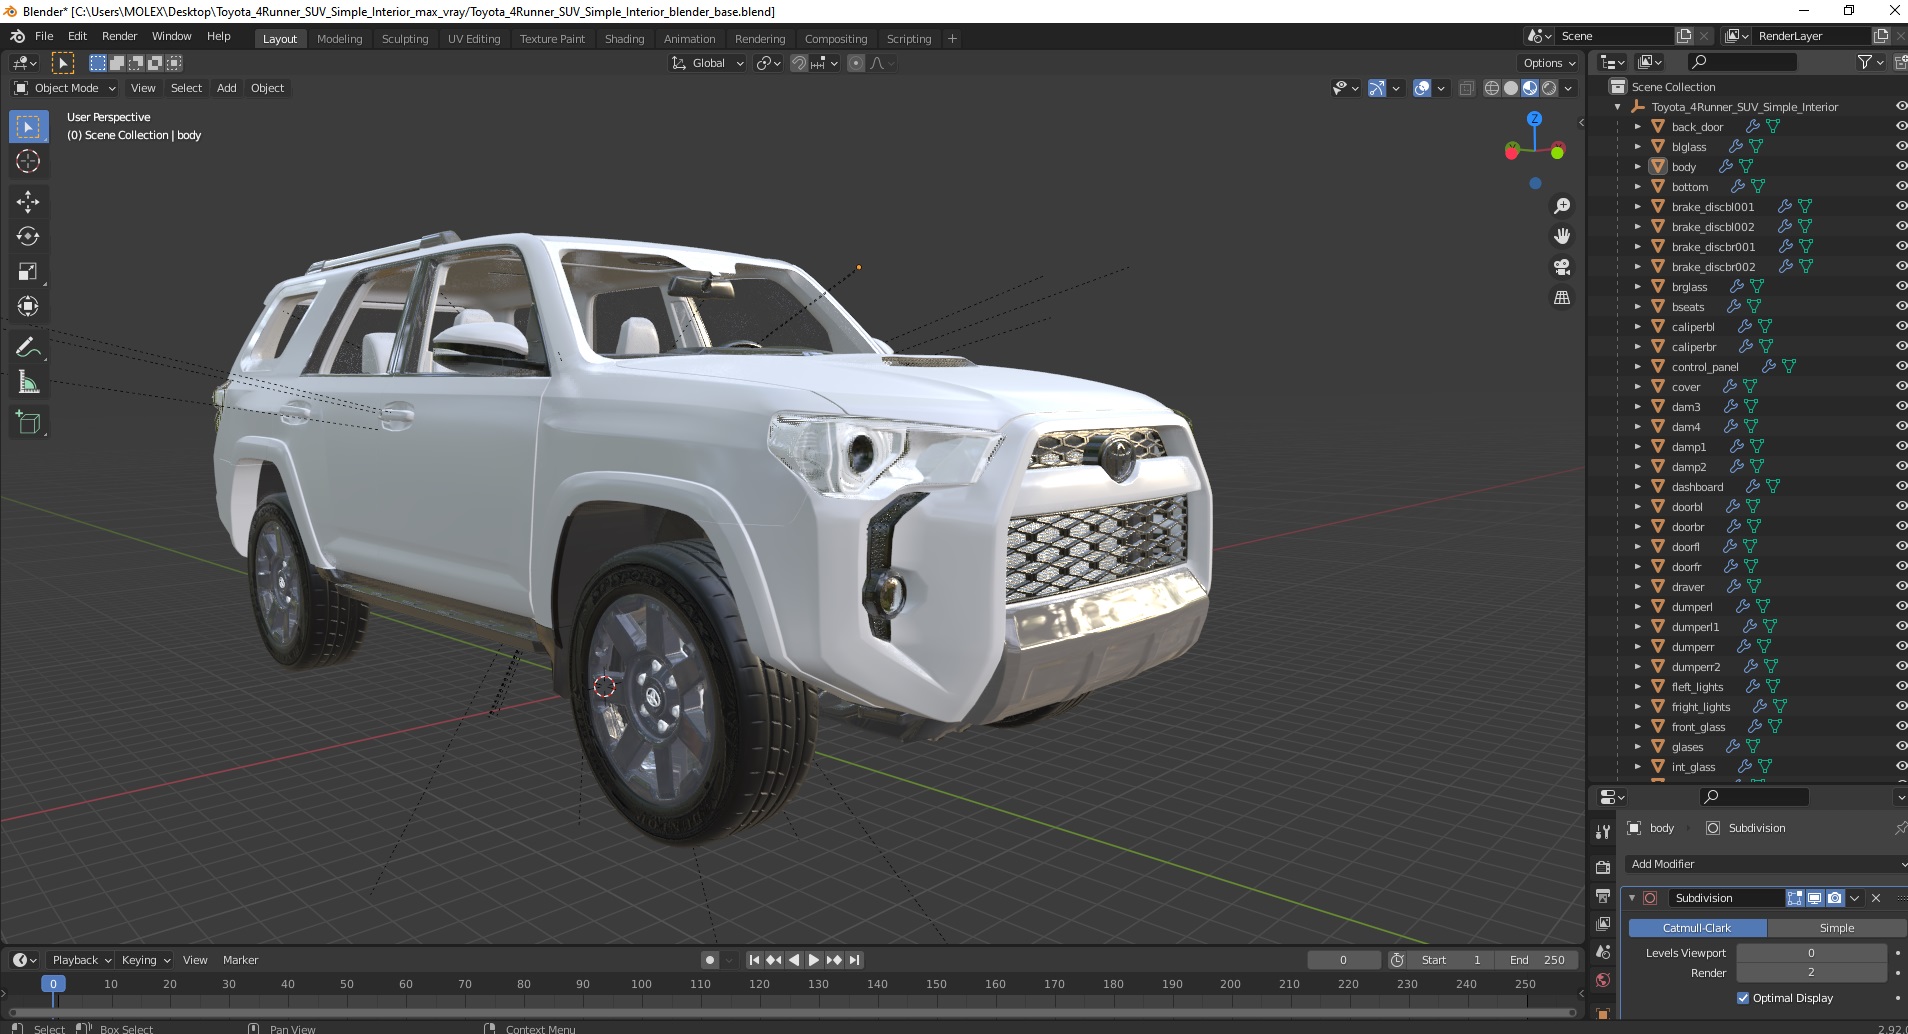
Task: Select the Move tool
Action: click(28, 202)
